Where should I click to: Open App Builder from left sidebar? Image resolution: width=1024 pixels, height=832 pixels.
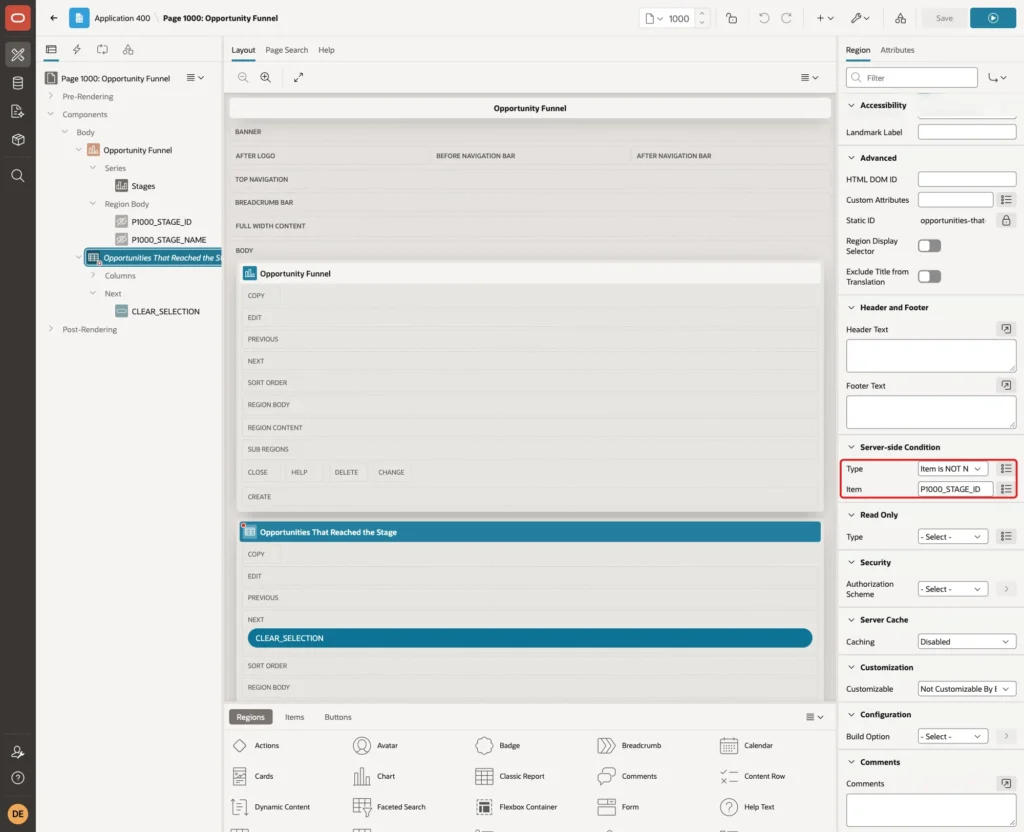(x=18, y=55)
